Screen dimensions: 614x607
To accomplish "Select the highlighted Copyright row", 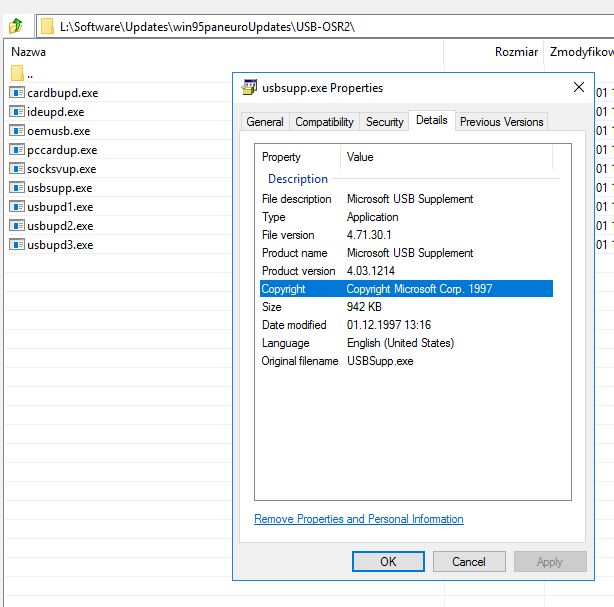I will [x=406, y=289].
